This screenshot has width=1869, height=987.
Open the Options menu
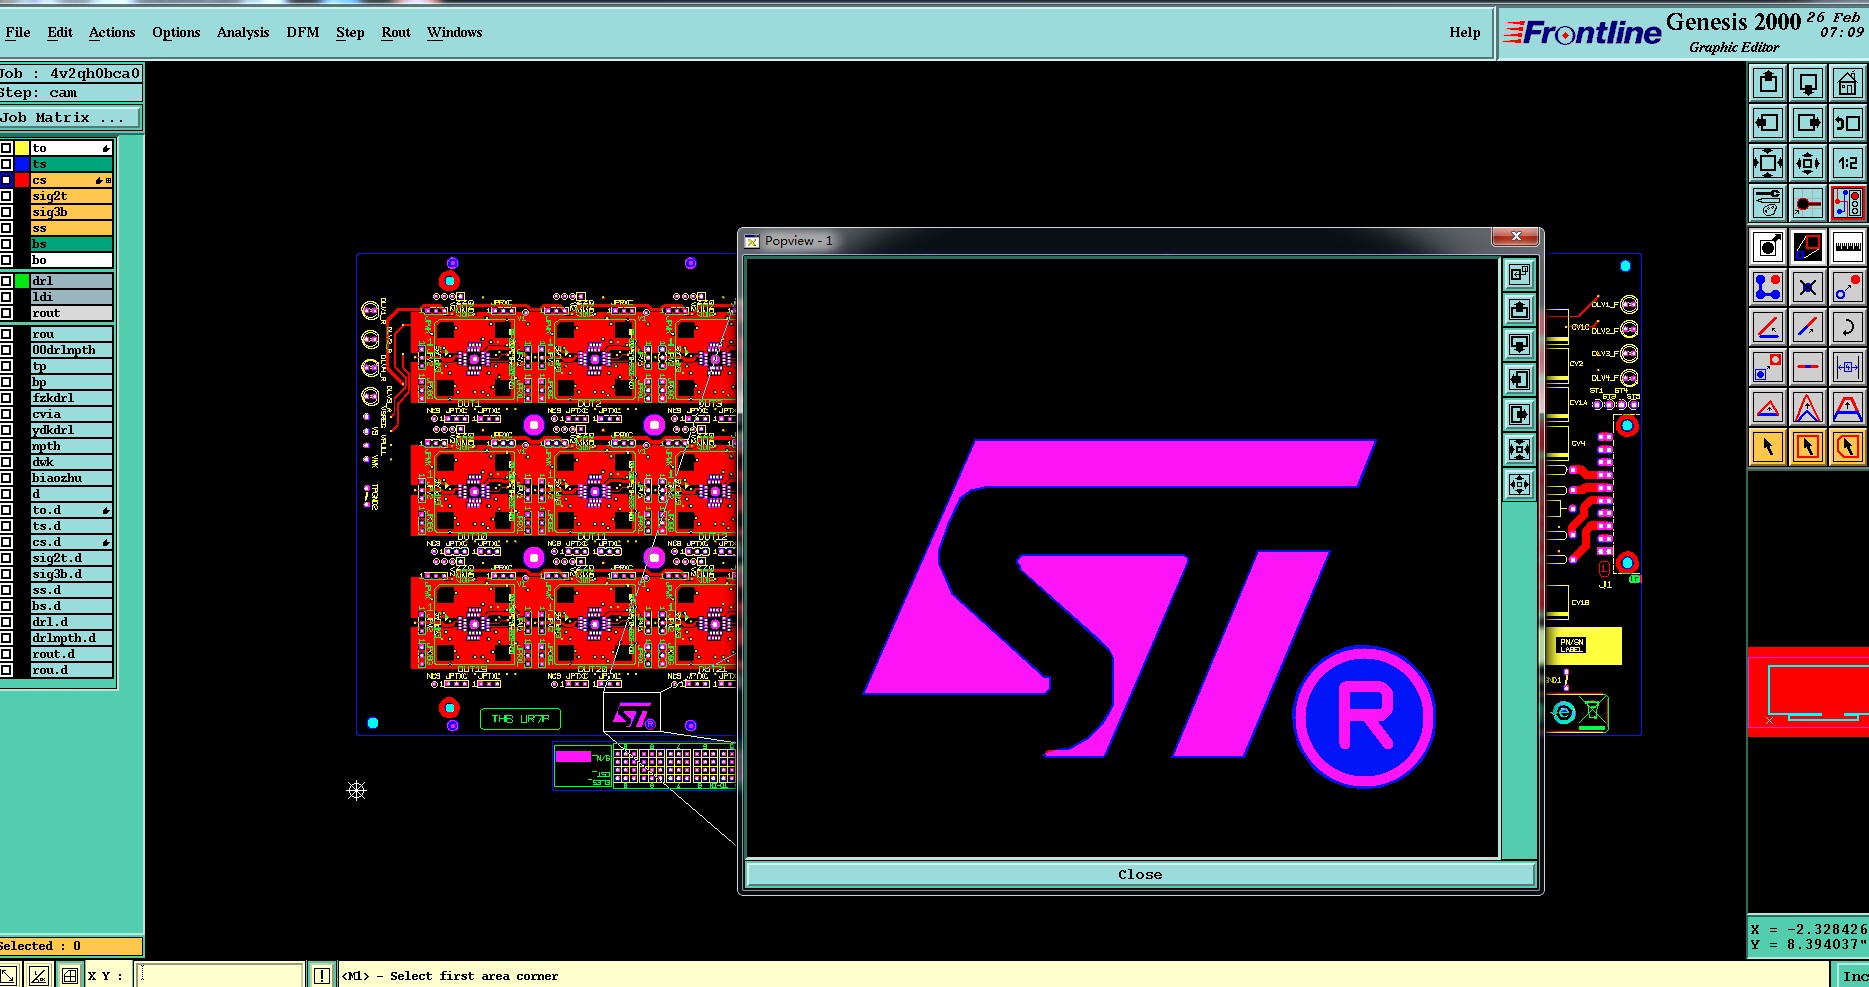[176, 32]
